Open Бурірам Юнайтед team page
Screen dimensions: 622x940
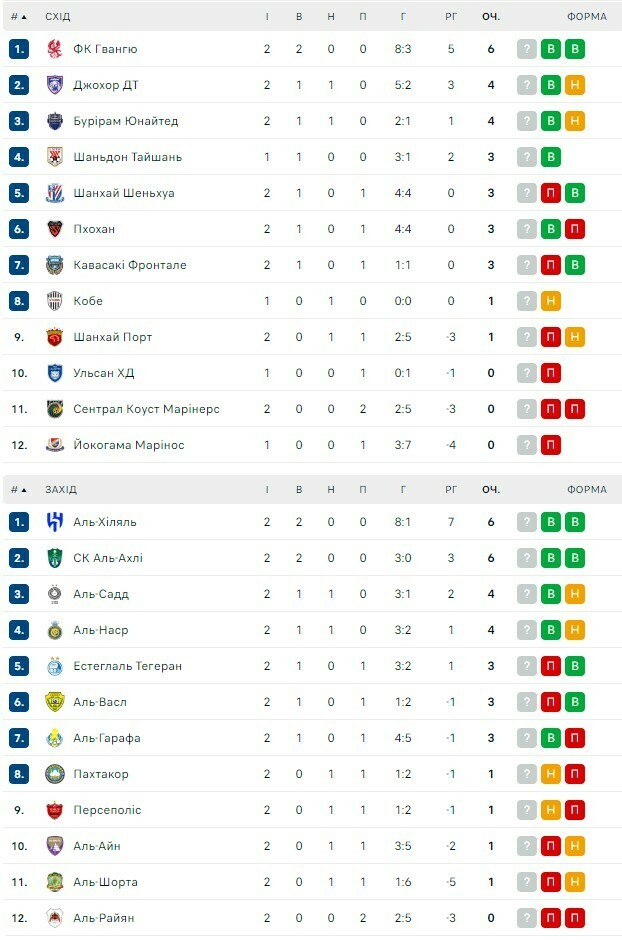click(x=125, y=121)
